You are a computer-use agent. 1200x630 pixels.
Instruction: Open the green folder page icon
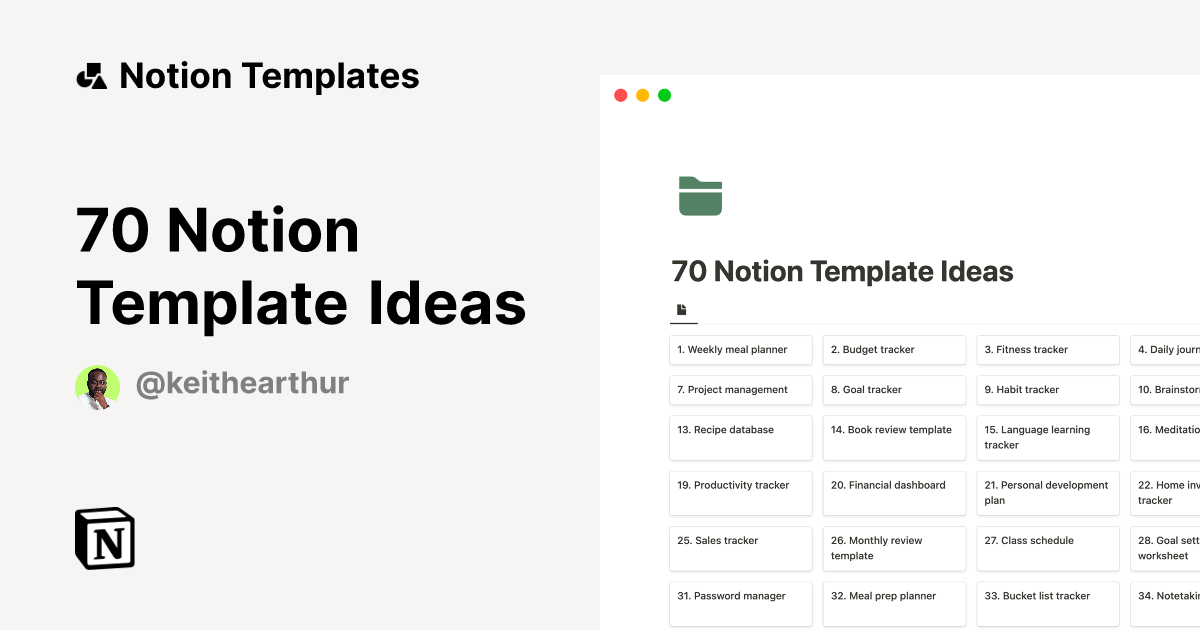point(700,196)
